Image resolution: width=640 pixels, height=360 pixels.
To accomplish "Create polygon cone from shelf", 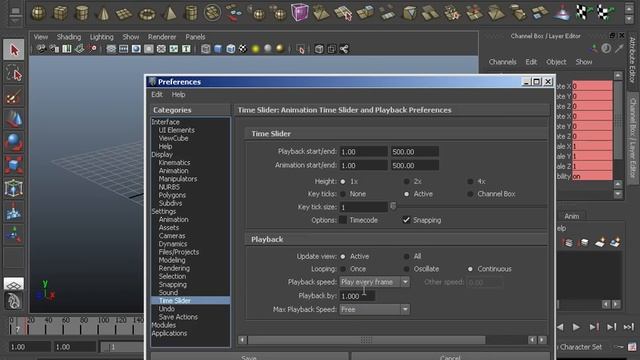I will 103,13.
